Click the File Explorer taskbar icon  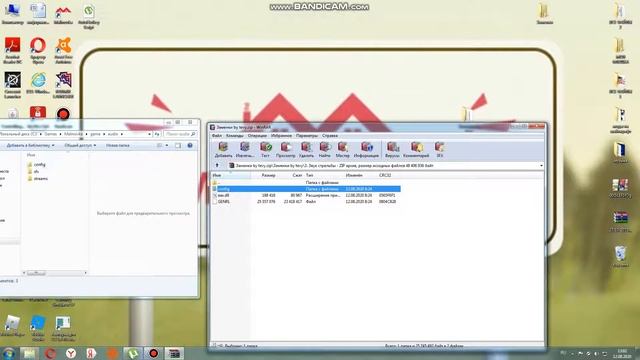[29, 353]
